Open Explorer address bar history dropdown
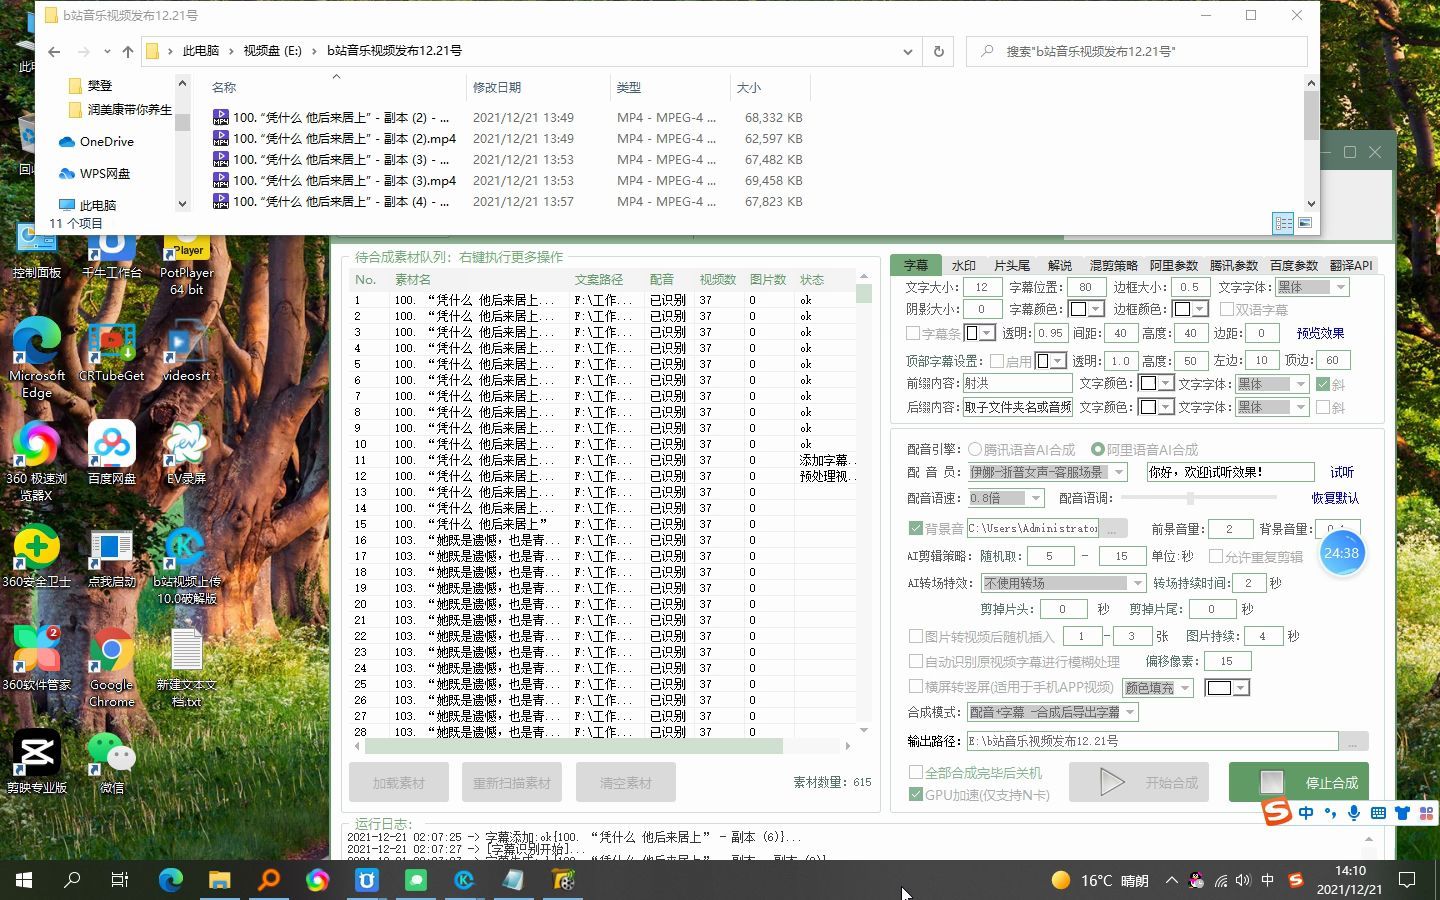The height and width of the screenshot is (900, 1440). pos(908,51)
